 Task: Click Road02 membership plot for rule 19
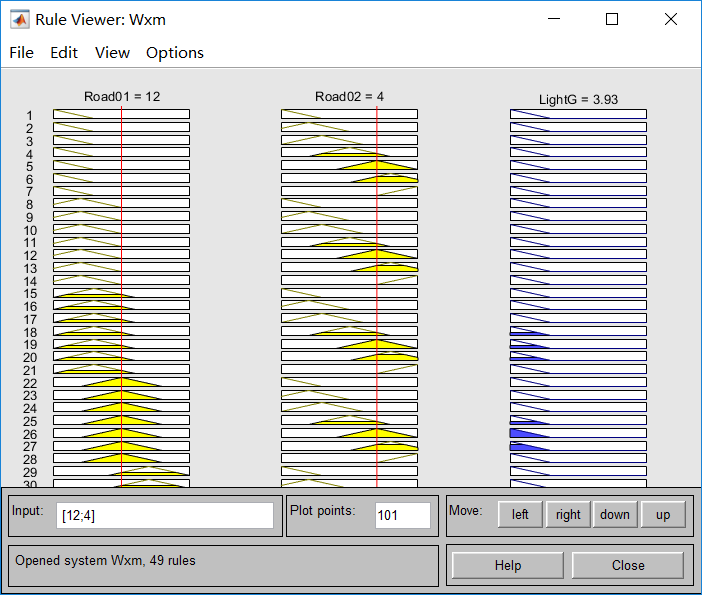tap(349, 344)
